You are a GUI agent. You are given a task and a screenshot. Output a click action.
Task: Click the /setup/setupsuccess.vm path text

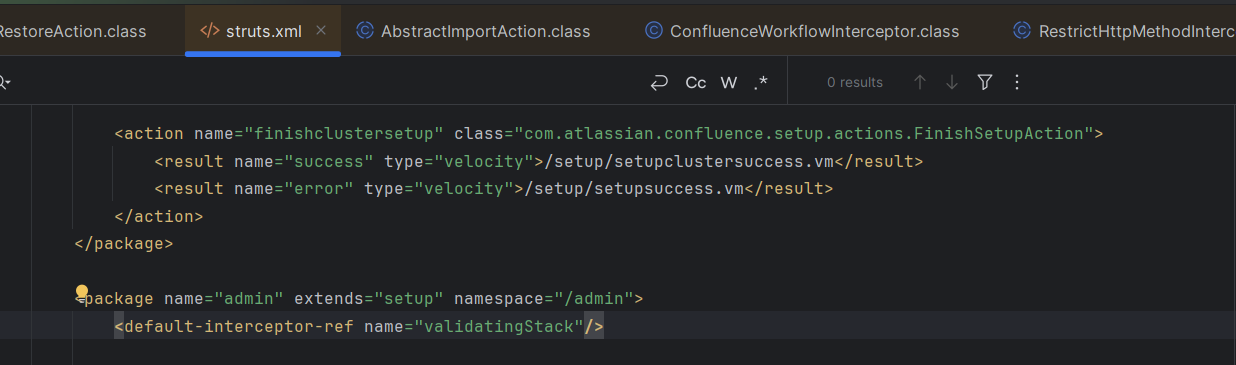[634, 188]
